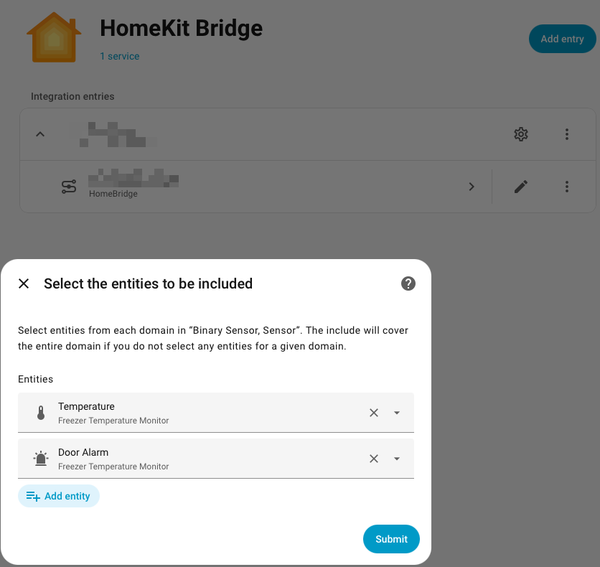The image size is (600, 567).
Task: Close the entity selection dialog
Action: tap(24, 284)
